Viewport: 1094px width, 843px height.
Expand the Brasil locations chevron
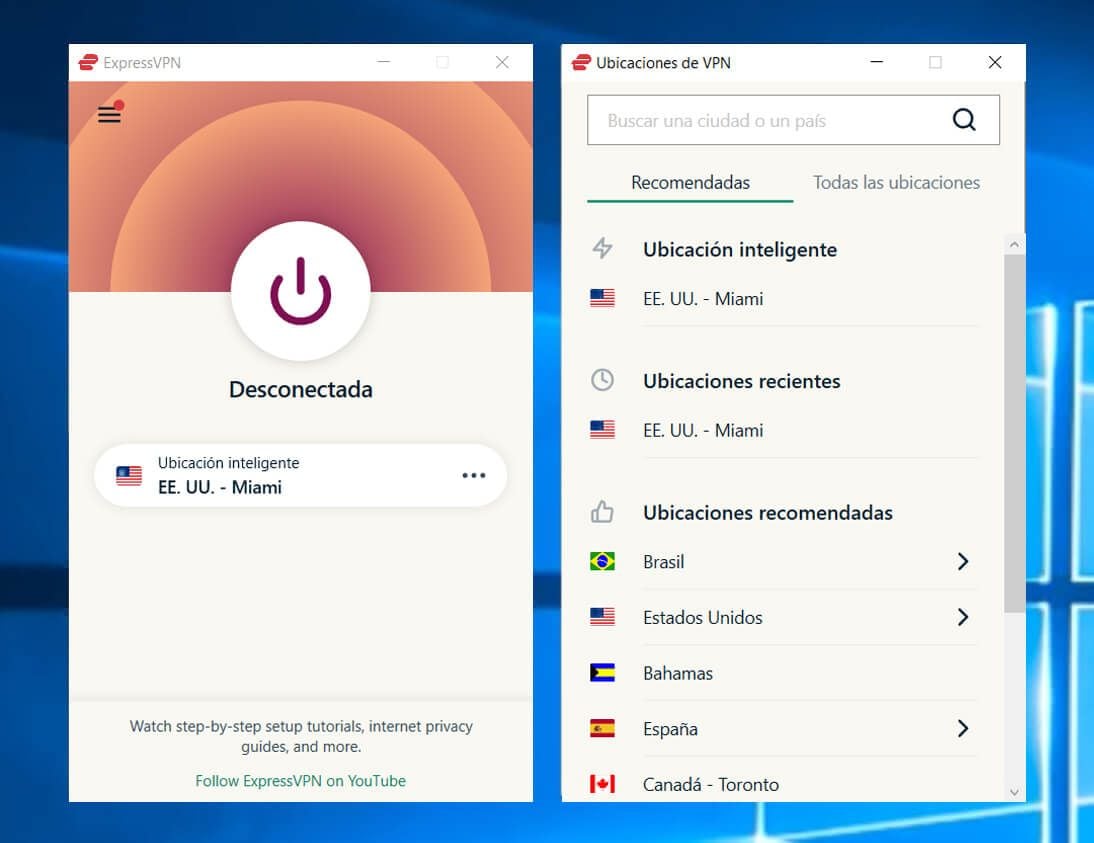963,561
